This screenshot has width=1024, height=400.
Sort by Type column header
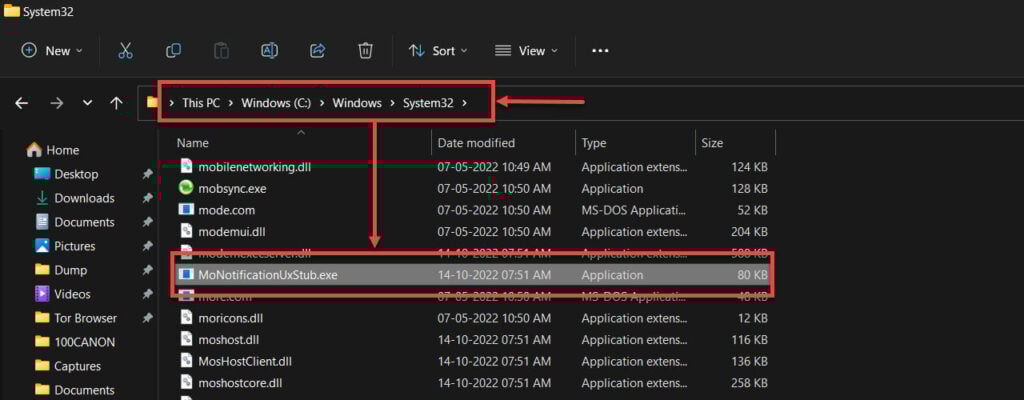594,142
